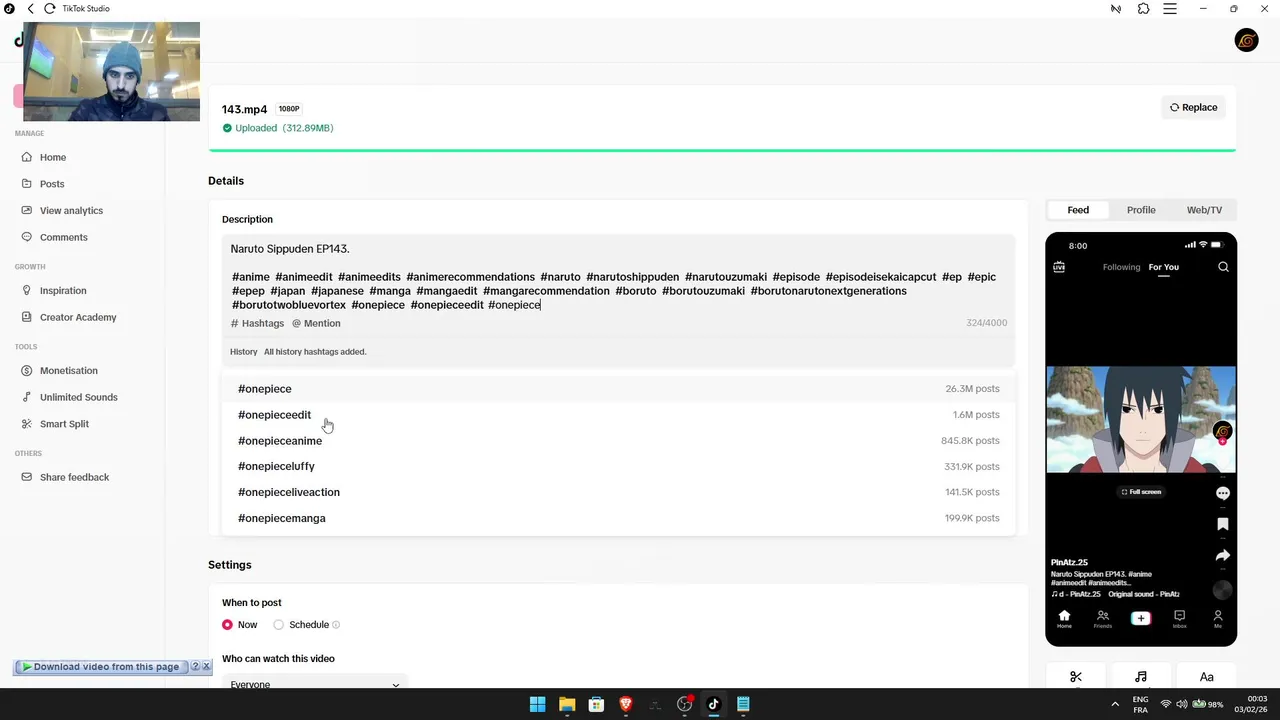
Task: Choose the #onepieceanime hashtag suggestion
Action: 618,441
